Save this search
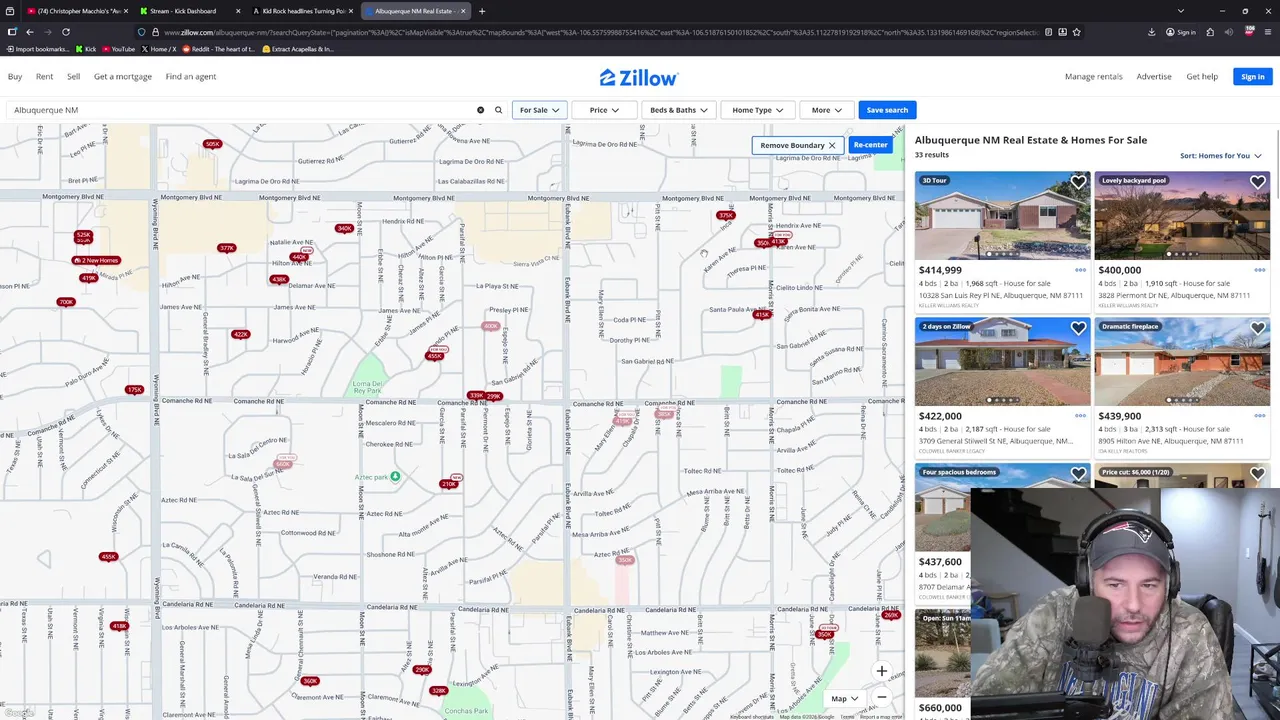This screenshot has width=1280, height=720. point(887,110)
